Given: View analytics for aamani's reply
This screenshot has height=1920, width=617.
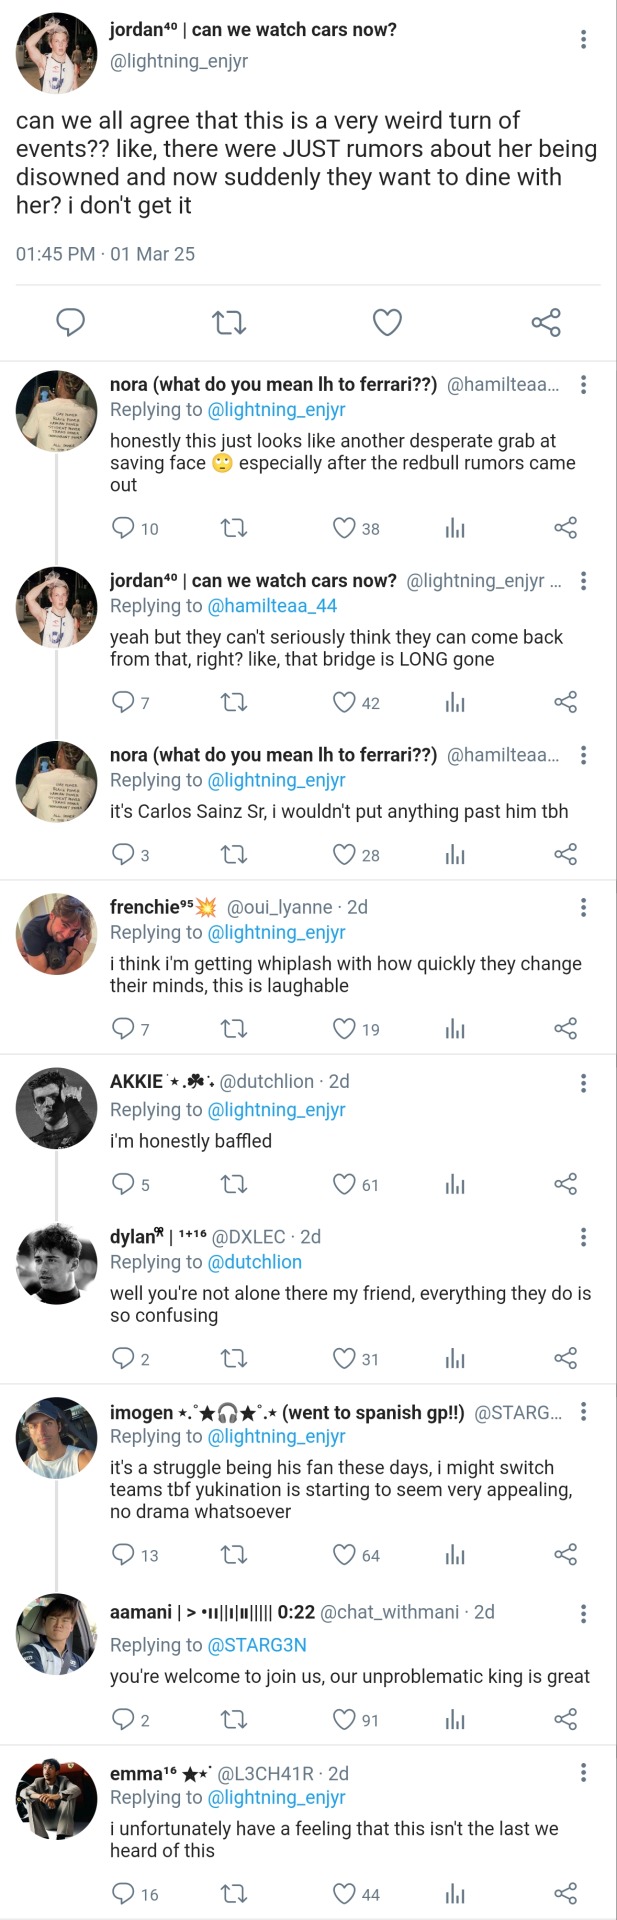Looking at the screenshot, I should pos(455,1720).
